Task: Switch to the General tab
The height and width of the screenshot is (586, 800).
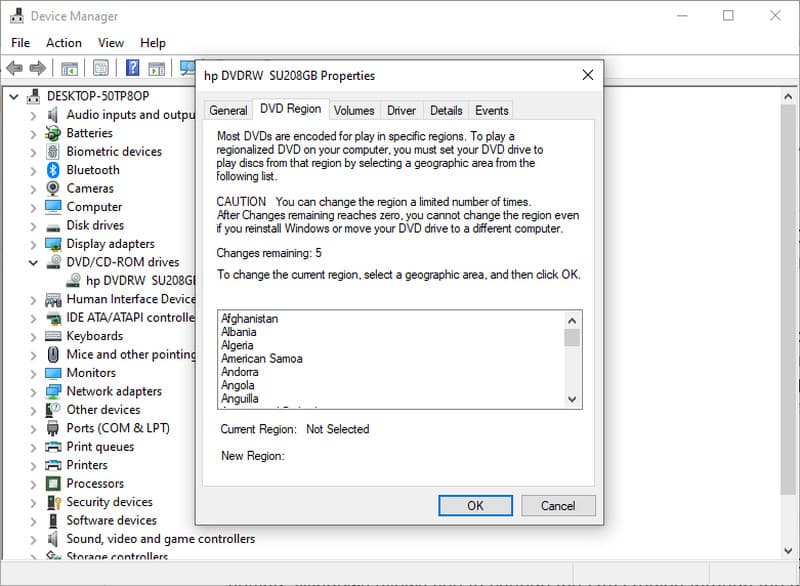Action: tap(228, 111)
